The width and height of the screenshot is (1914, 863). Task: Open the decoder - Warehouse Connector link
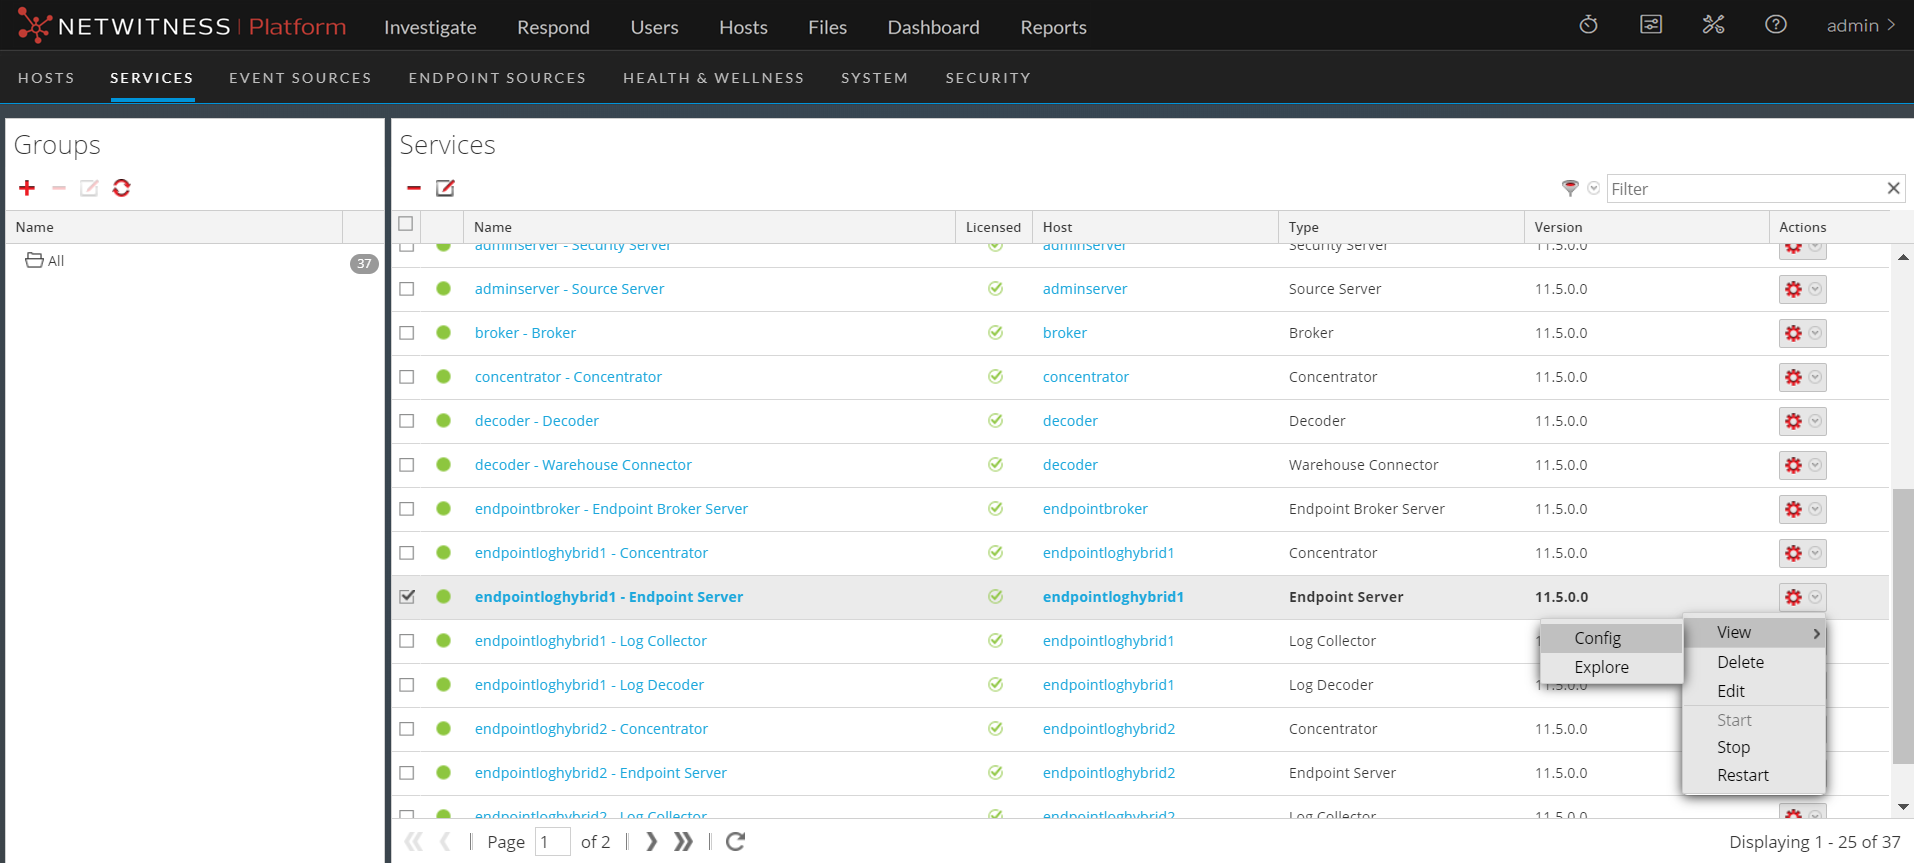583,465
